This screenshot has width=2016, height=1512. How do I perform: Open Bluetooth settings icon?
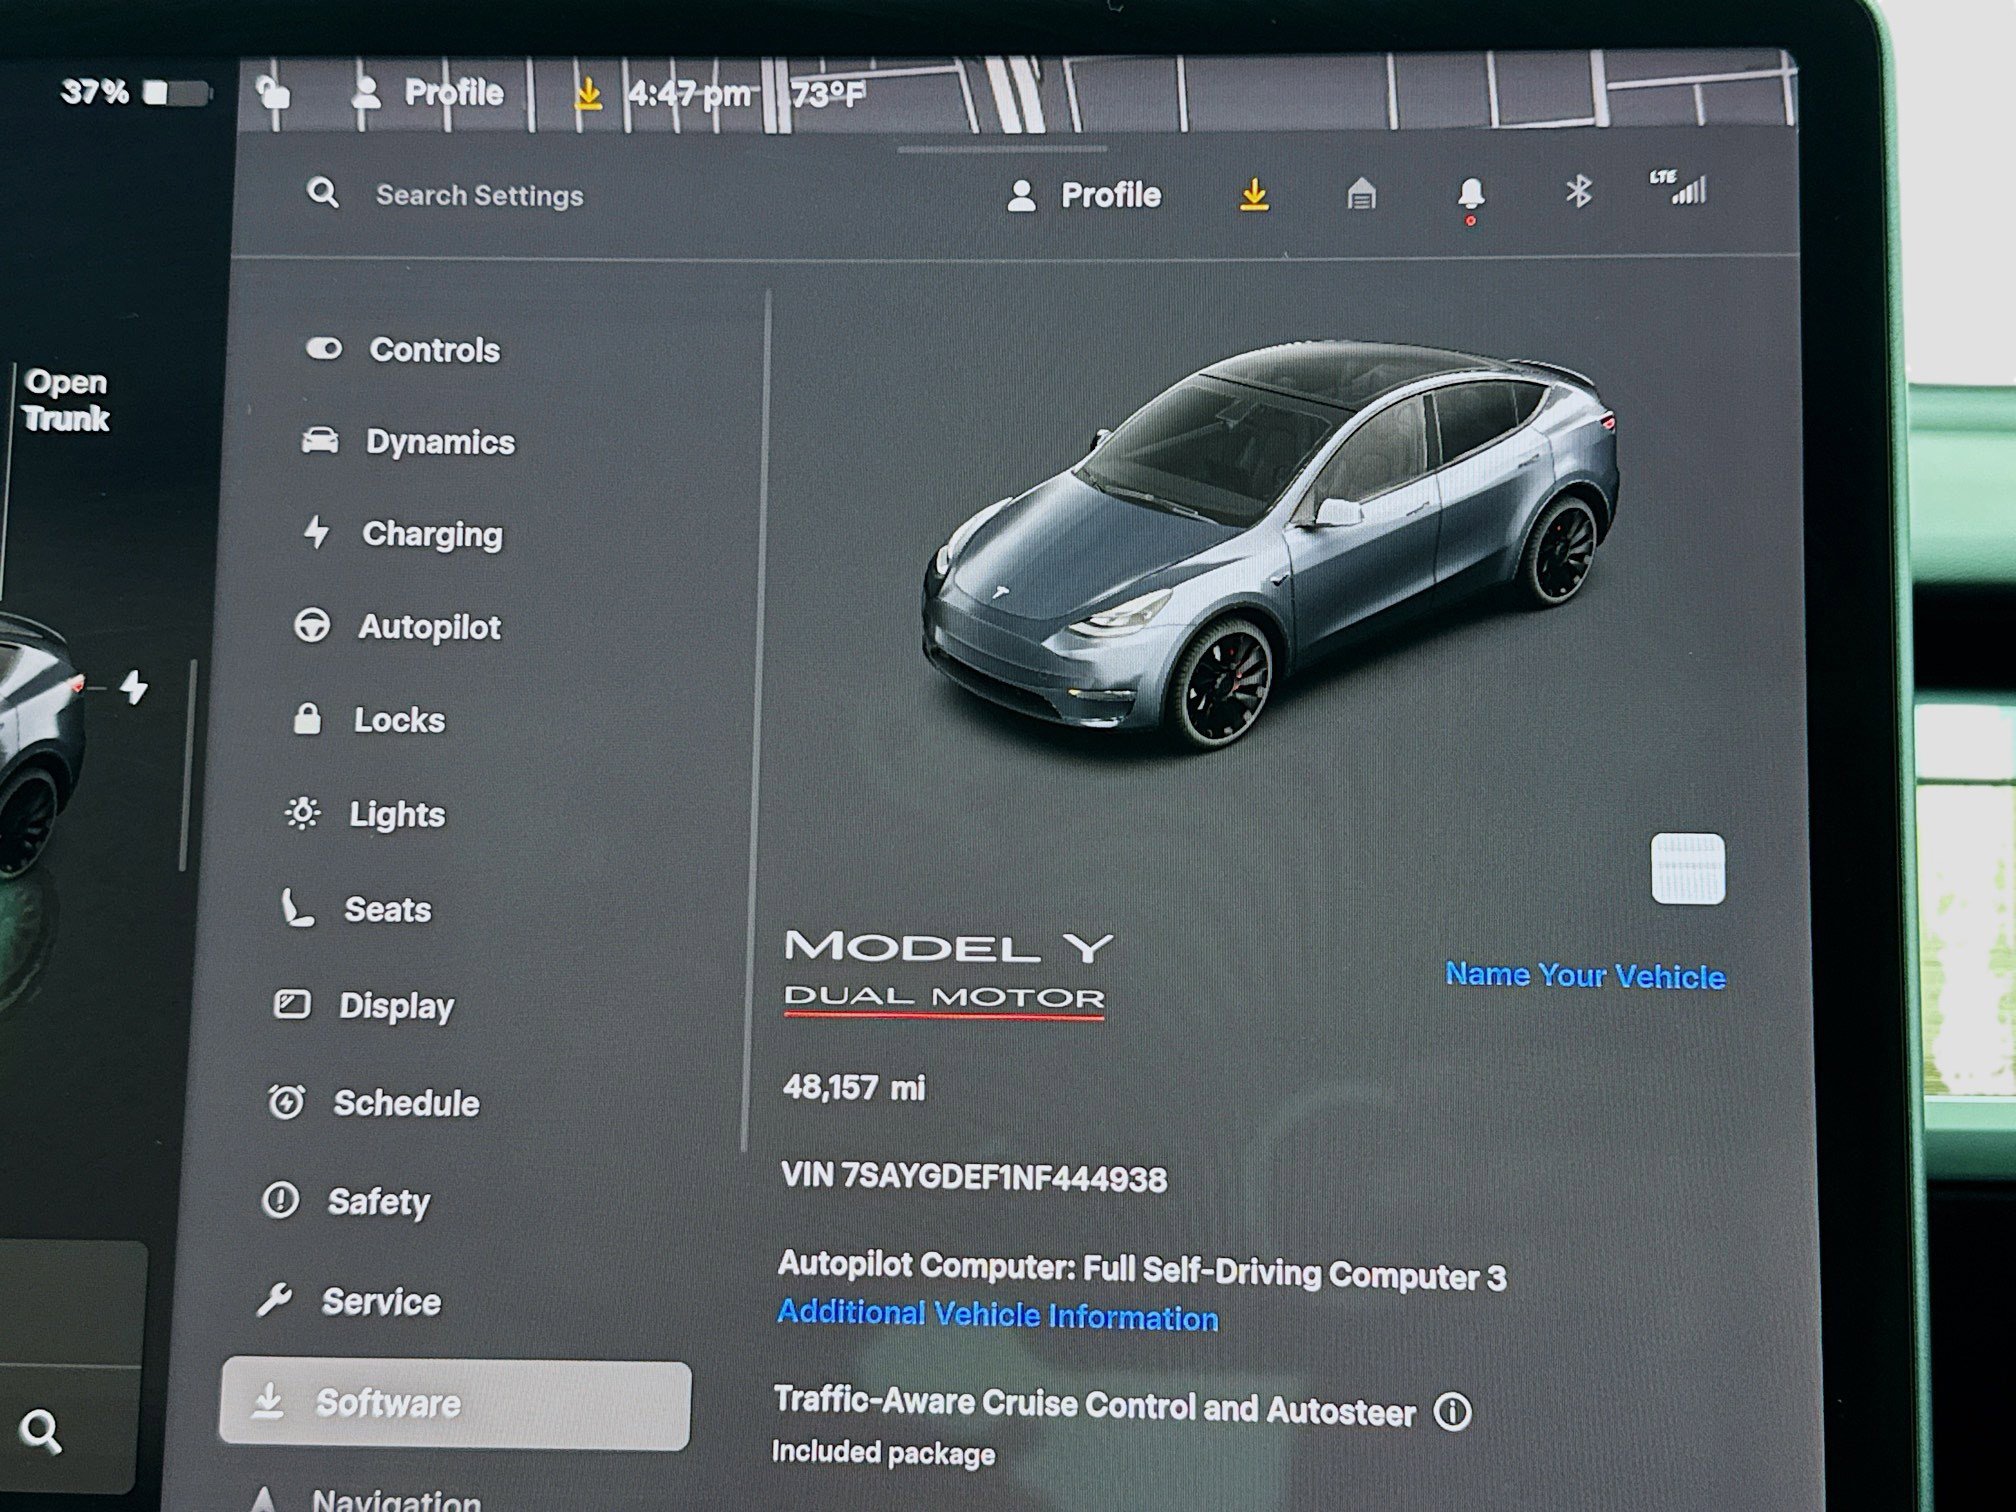[1578, 191]
